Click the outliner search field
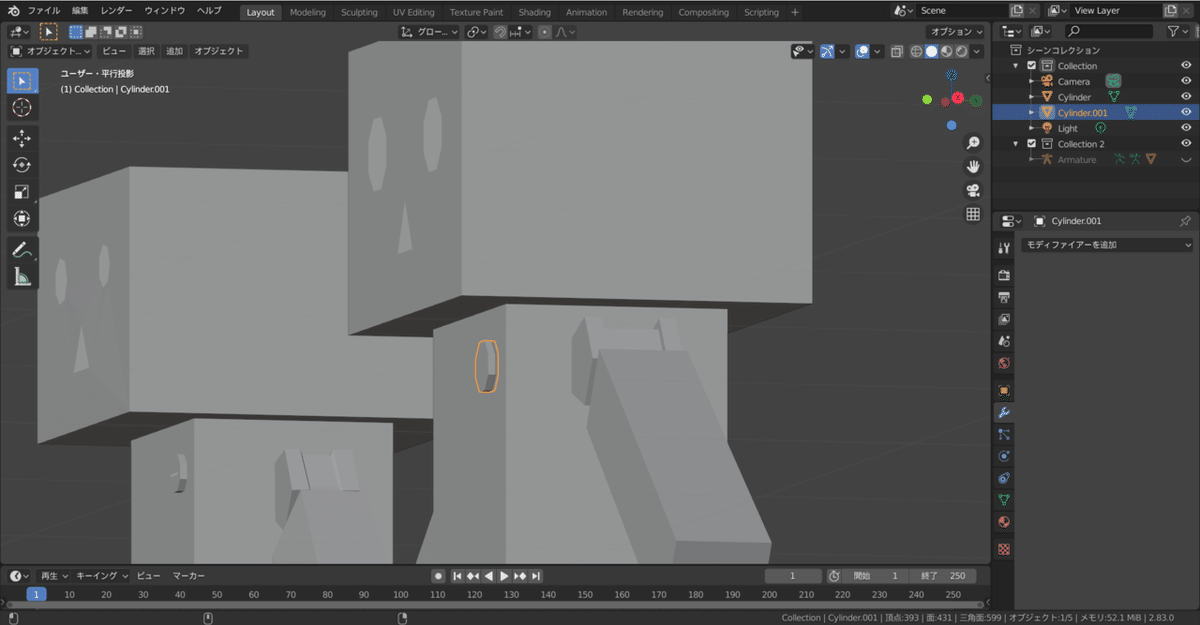 pyautogui.click(x=1111, y=32)
